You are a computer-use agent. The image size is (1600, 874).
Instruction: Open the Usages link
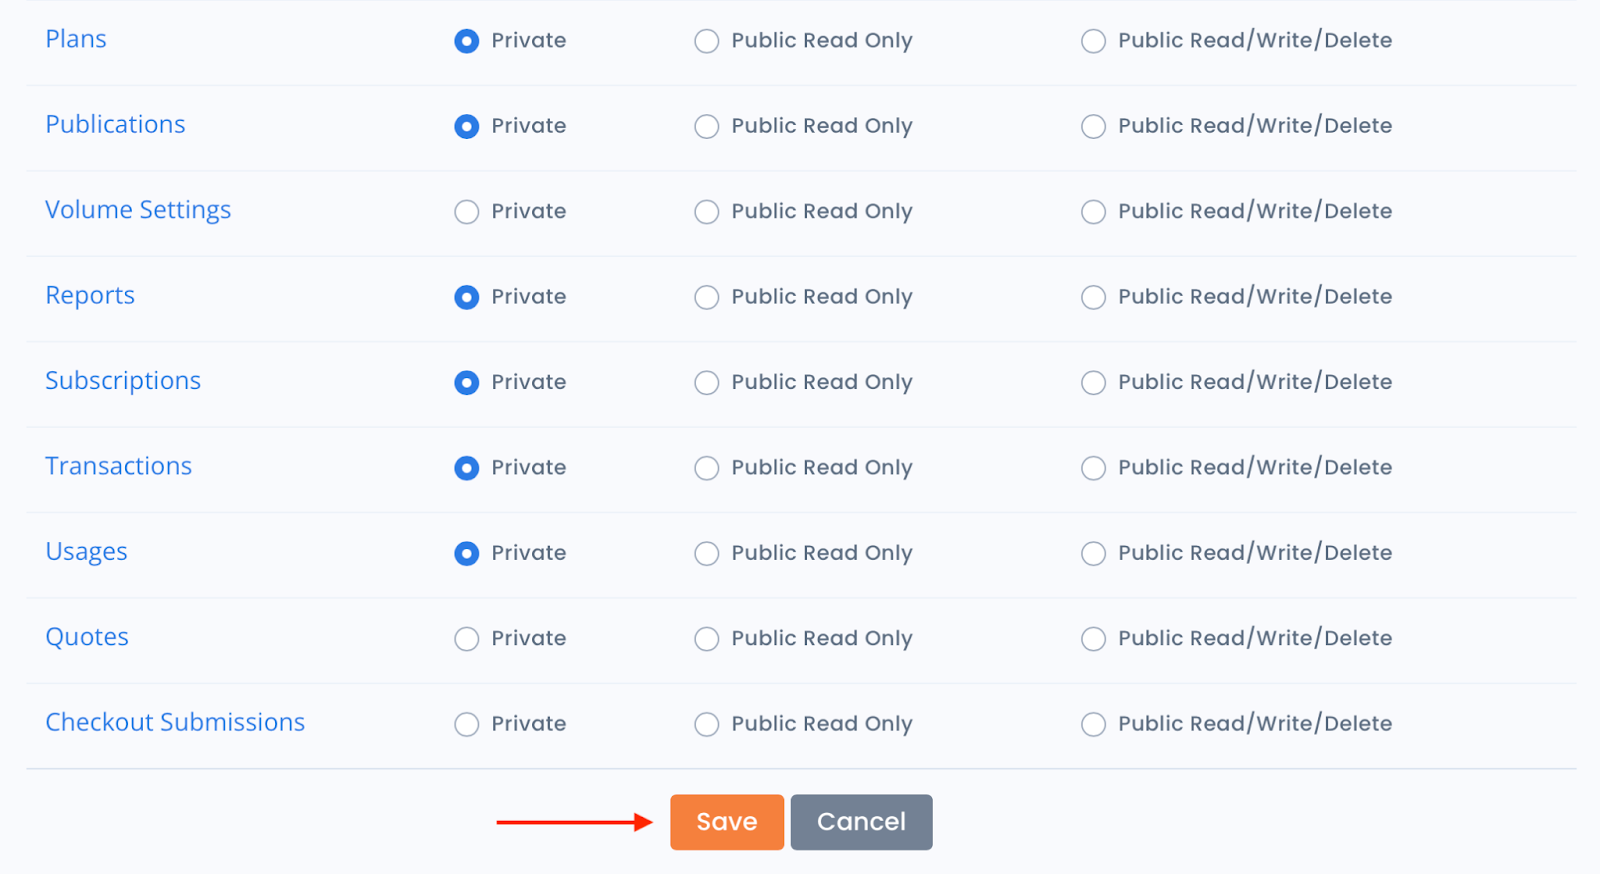pos(86,552)
